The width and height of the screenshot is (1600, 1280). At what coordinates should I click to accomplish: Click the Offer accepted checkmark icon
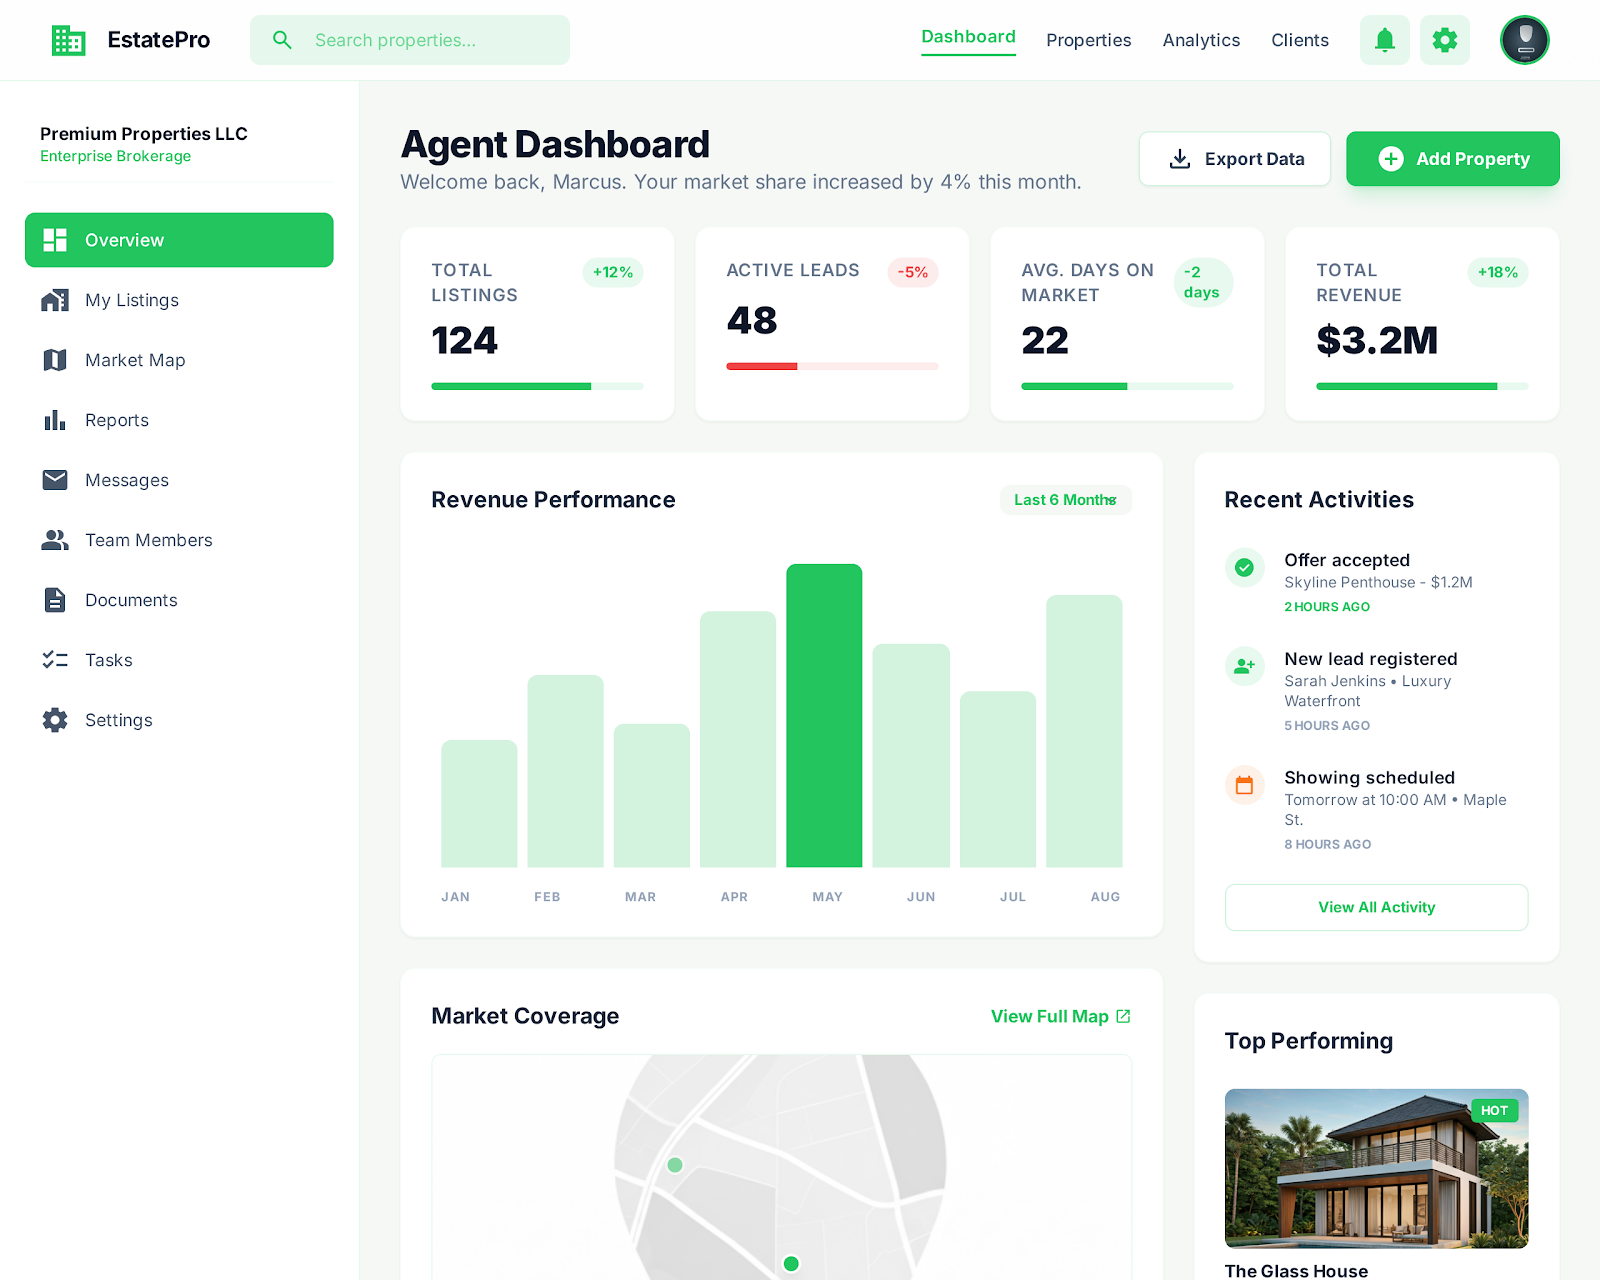pyautogui.click(x=1244, y=568)
